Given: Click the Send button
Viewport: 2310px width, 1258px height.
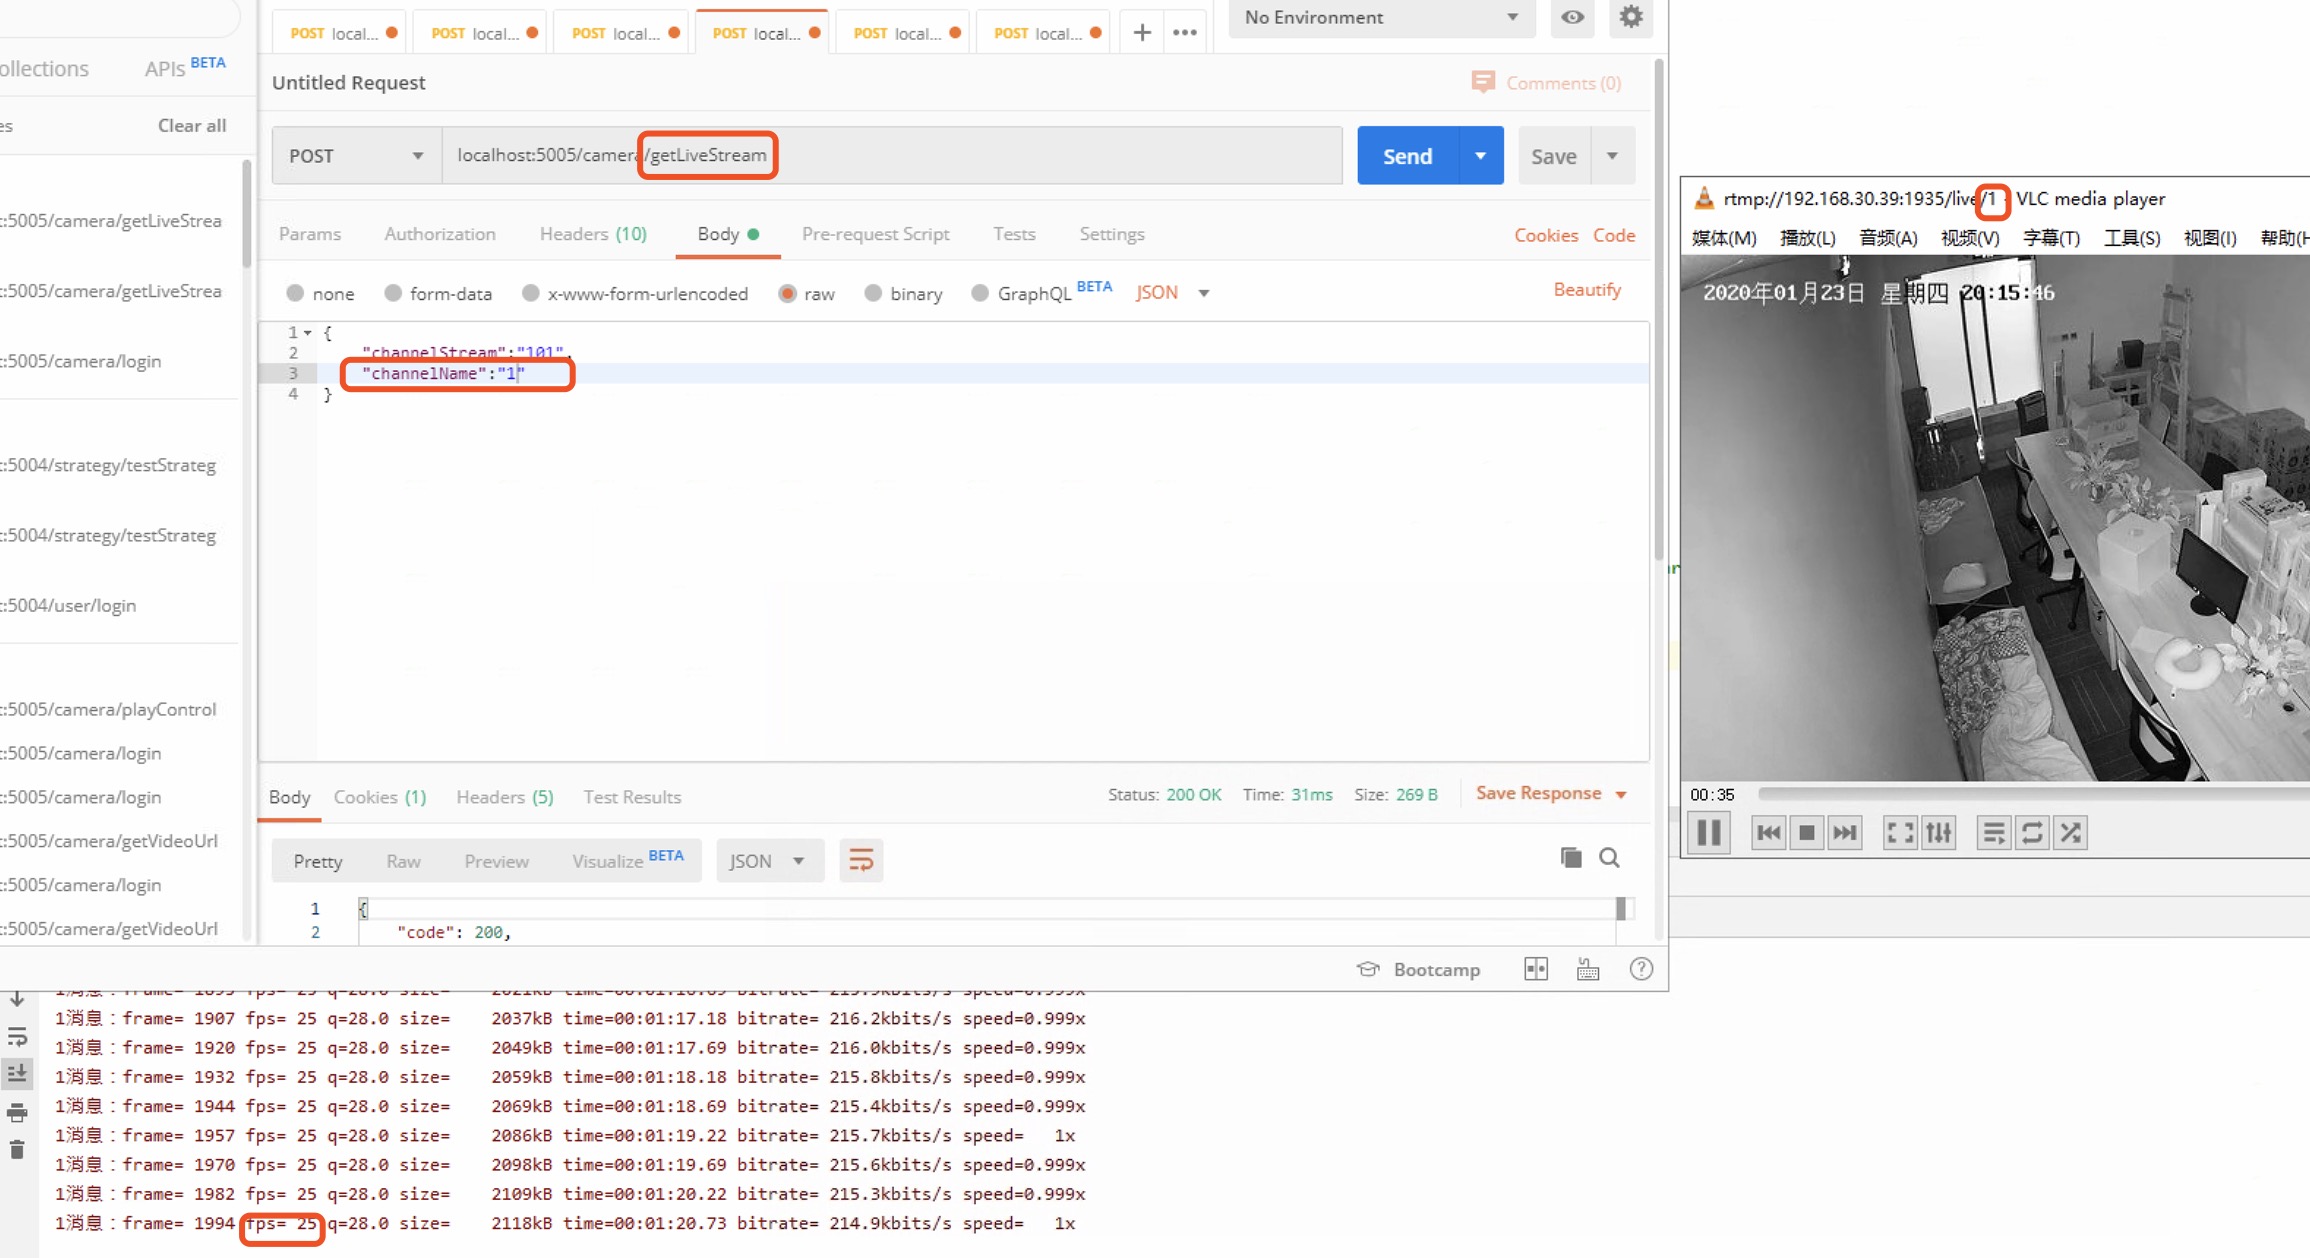Looking at the screenshot, I should coord(1407,155).
